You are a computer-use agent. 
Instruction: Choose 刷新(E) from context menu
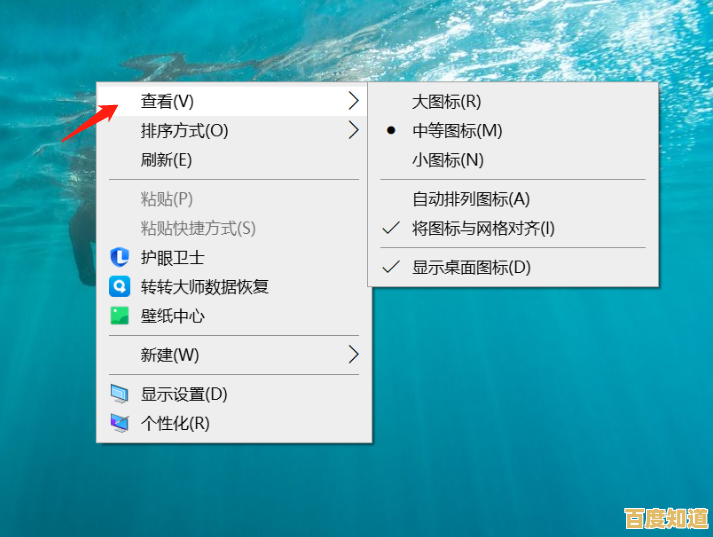[x=232, y=160]
